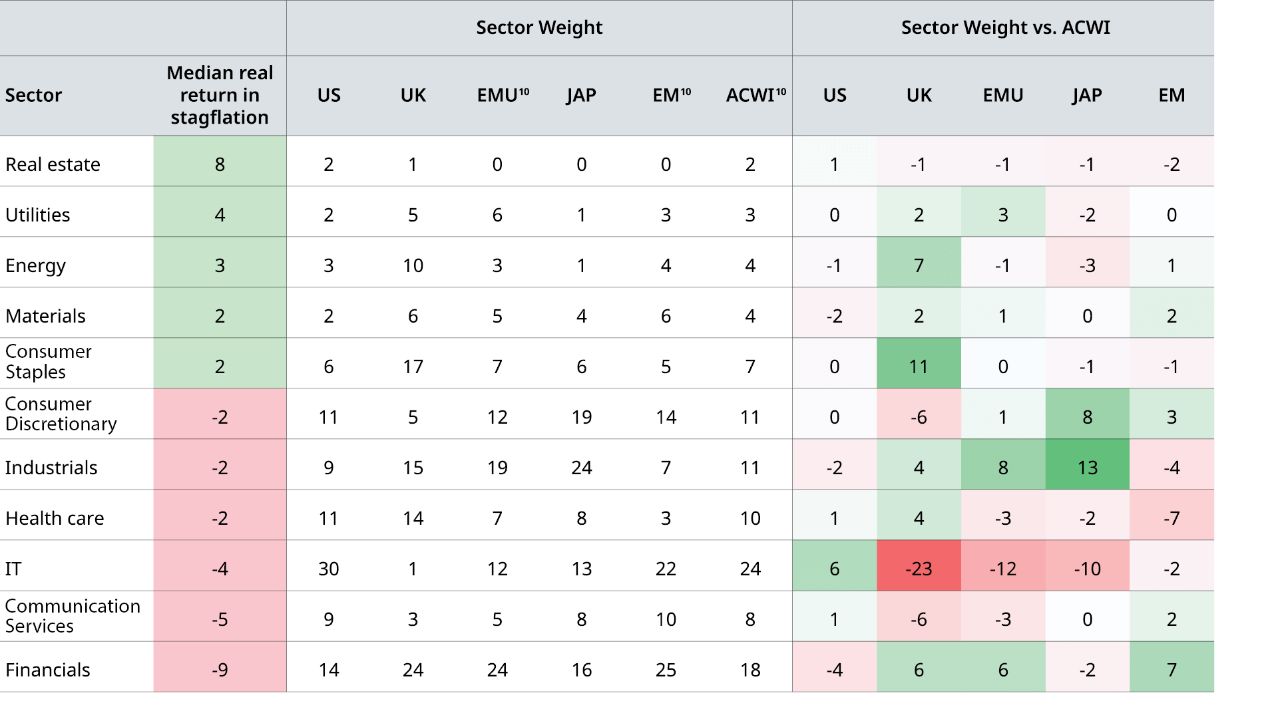Select the dark green 13 cell for Industrials
The height and width of the screenshot is (723, 1280).
point(1087,467)
